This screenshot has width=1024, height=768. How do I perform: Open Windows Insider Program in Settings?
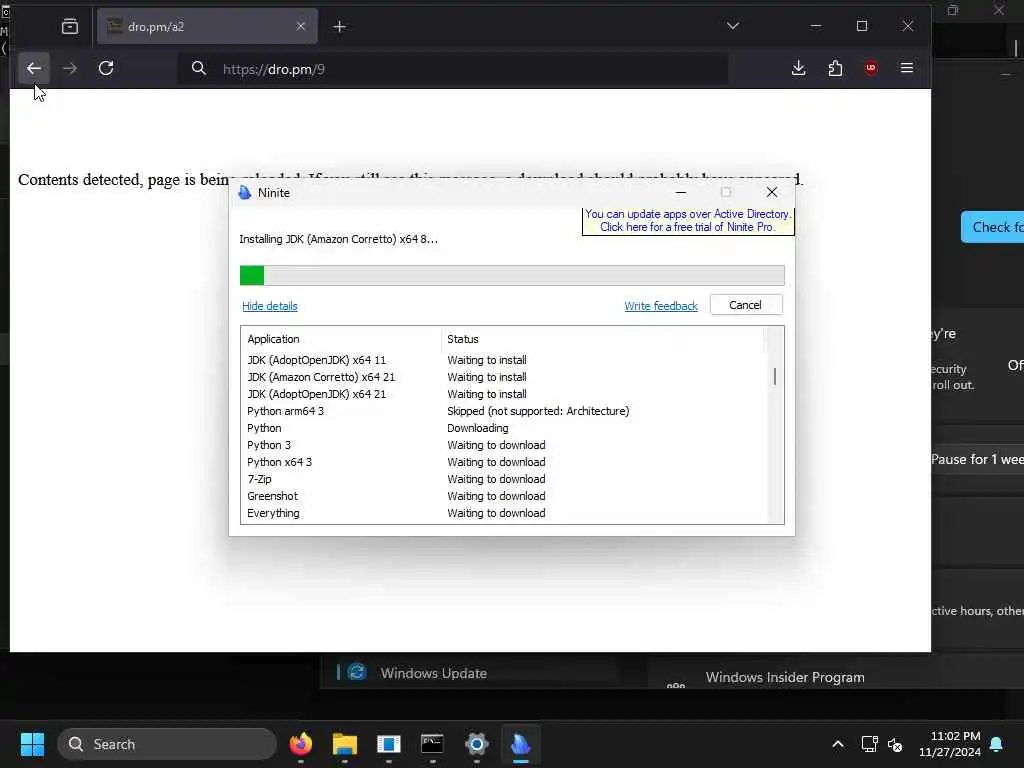[x=785, y=677]
